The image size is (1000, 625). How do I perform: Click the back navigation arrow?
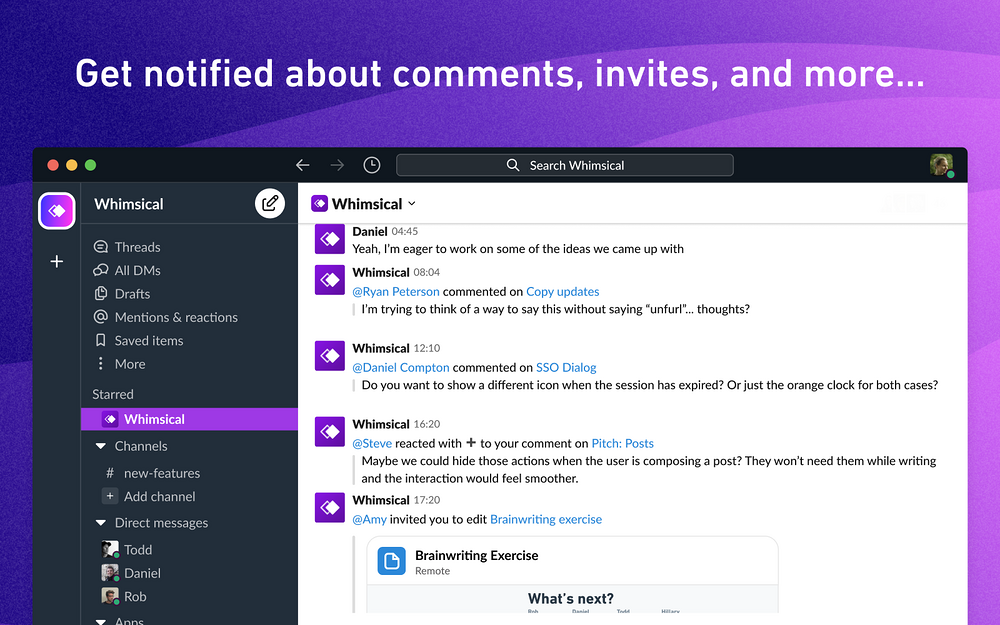click(x=302, y=165)
